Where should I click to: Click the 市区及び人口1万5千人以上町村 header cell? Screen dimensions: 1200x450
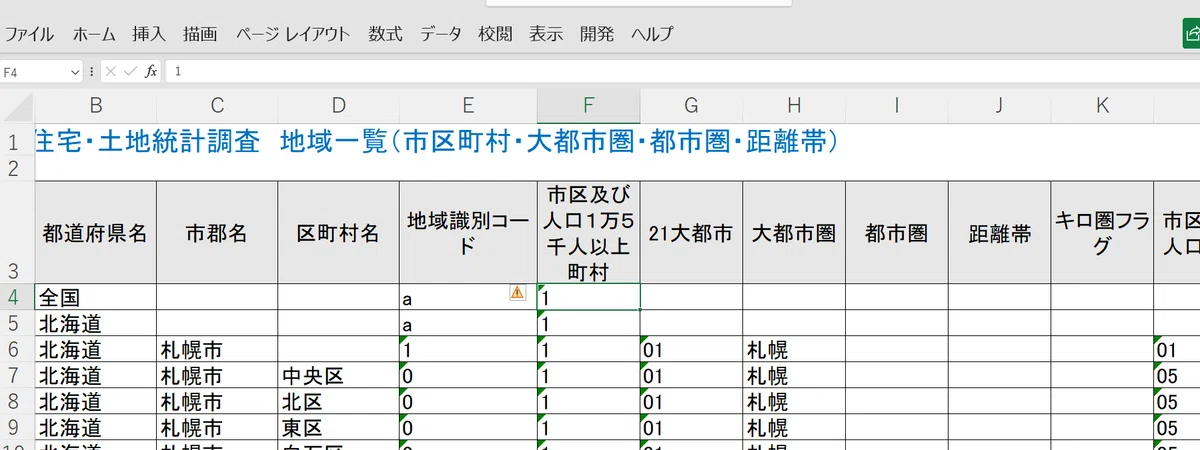click(x=589, y=233)
